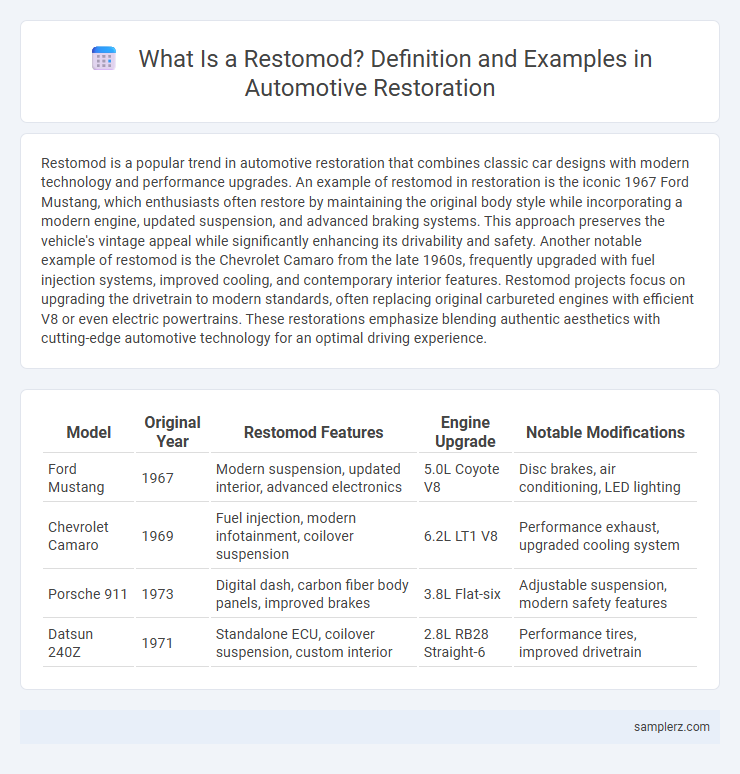Select the Model column header
This screenshot has height=774, width=740.
click(x=88, y=432)
